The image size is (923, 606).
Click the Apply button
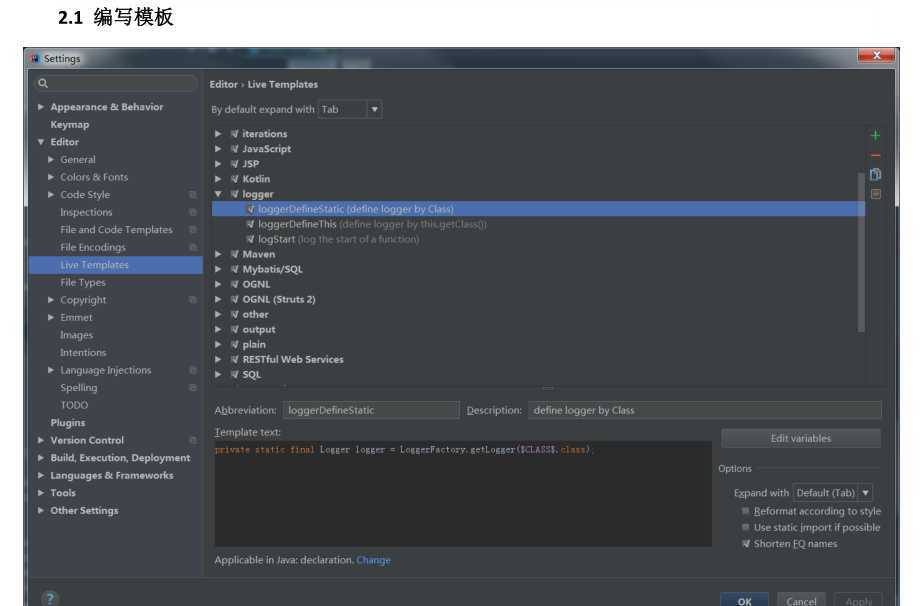pyautogui.click(x=858, y=600)
